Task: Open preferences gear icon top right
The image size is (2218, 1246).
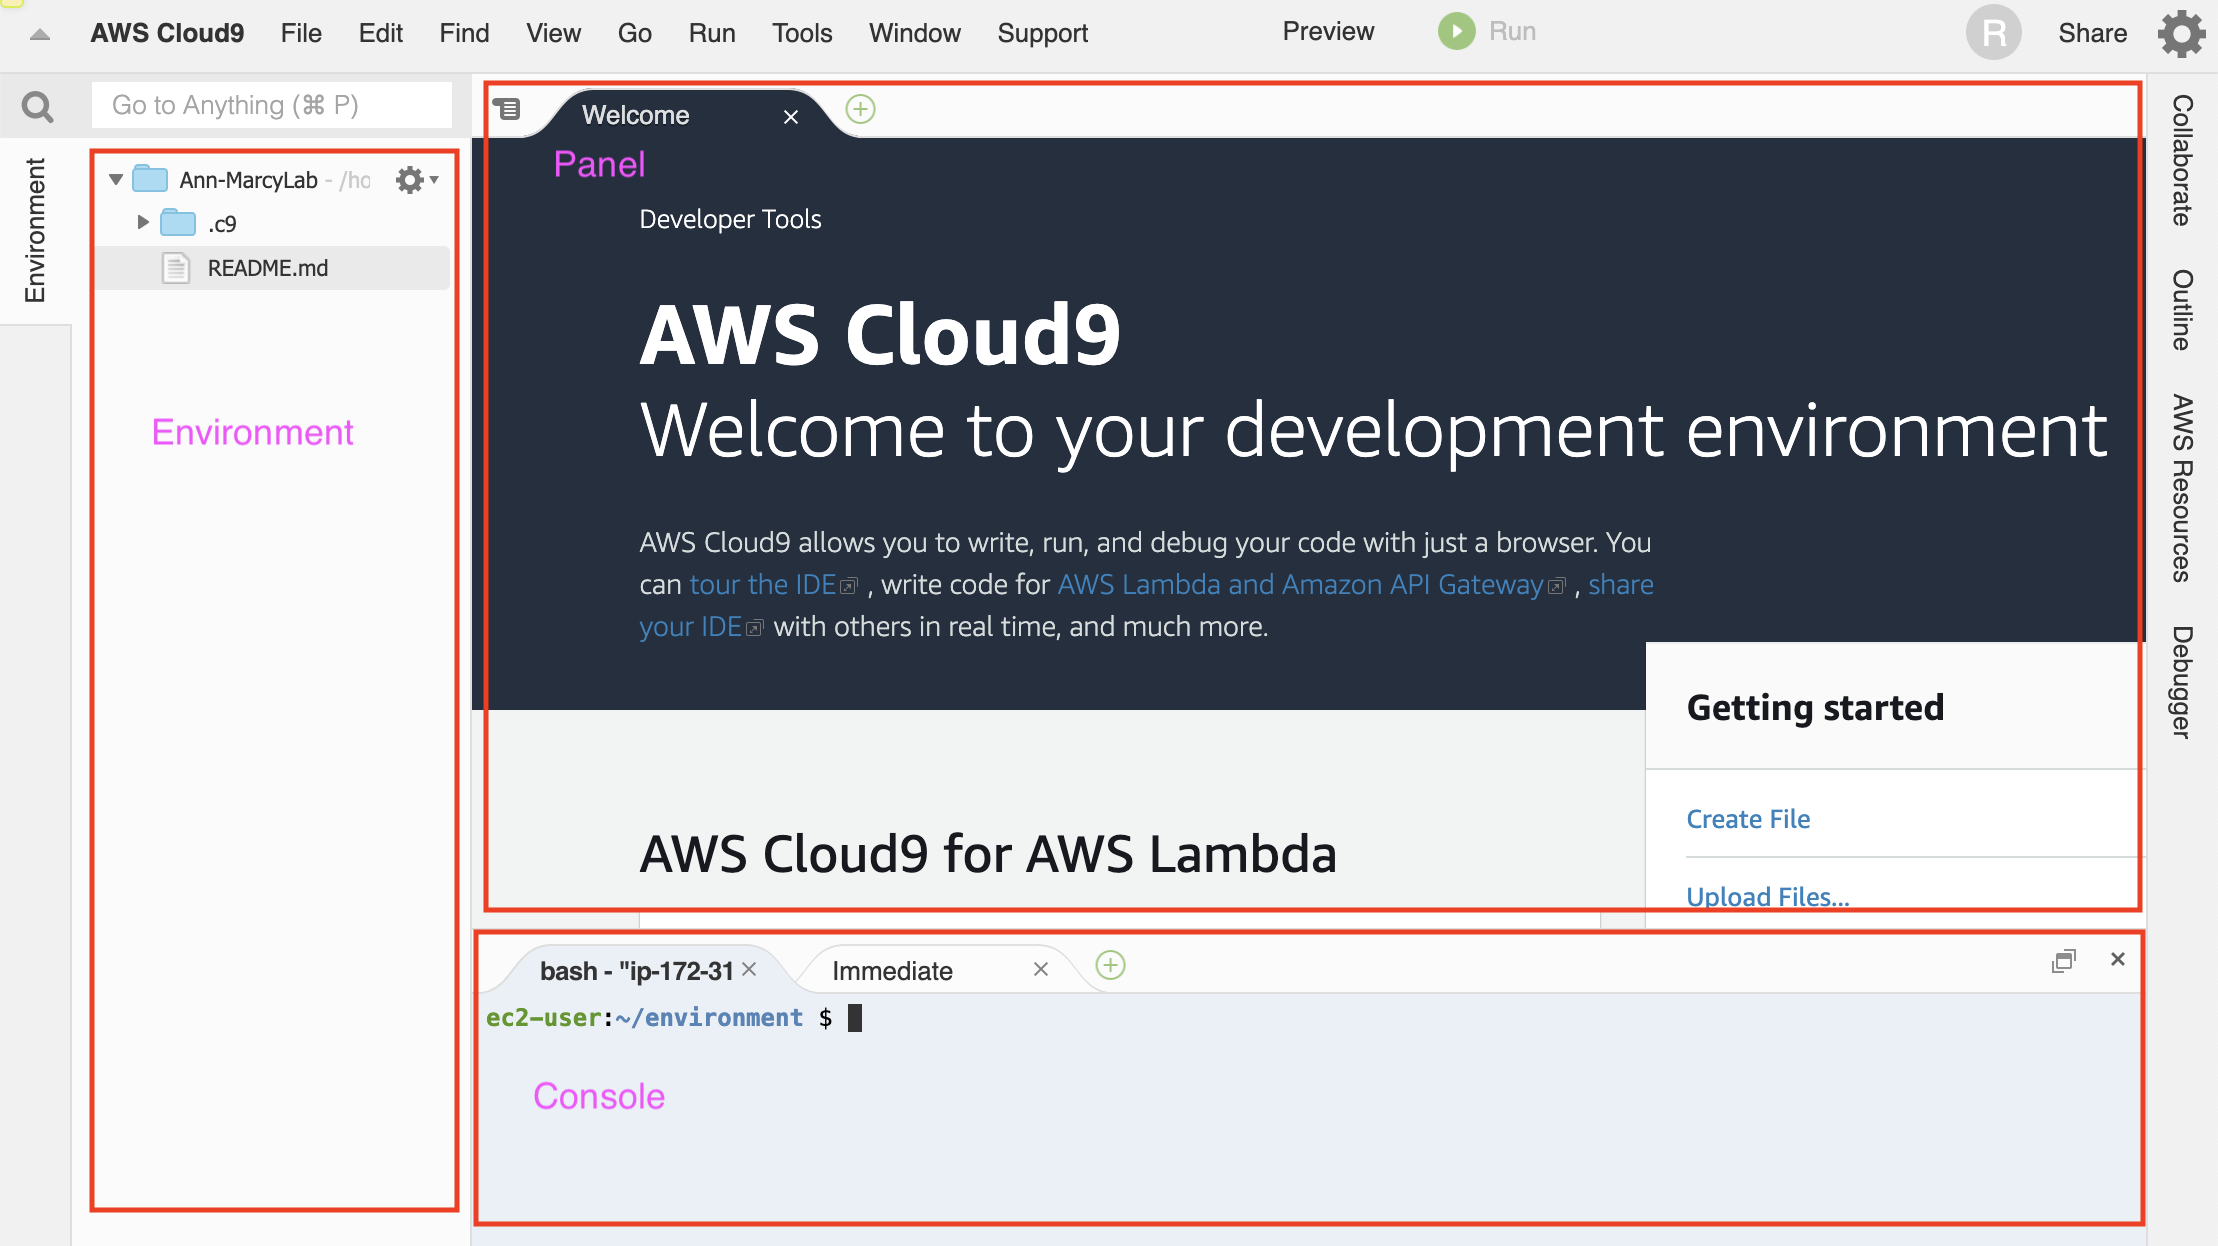Action: click(x=2181, y=34)
